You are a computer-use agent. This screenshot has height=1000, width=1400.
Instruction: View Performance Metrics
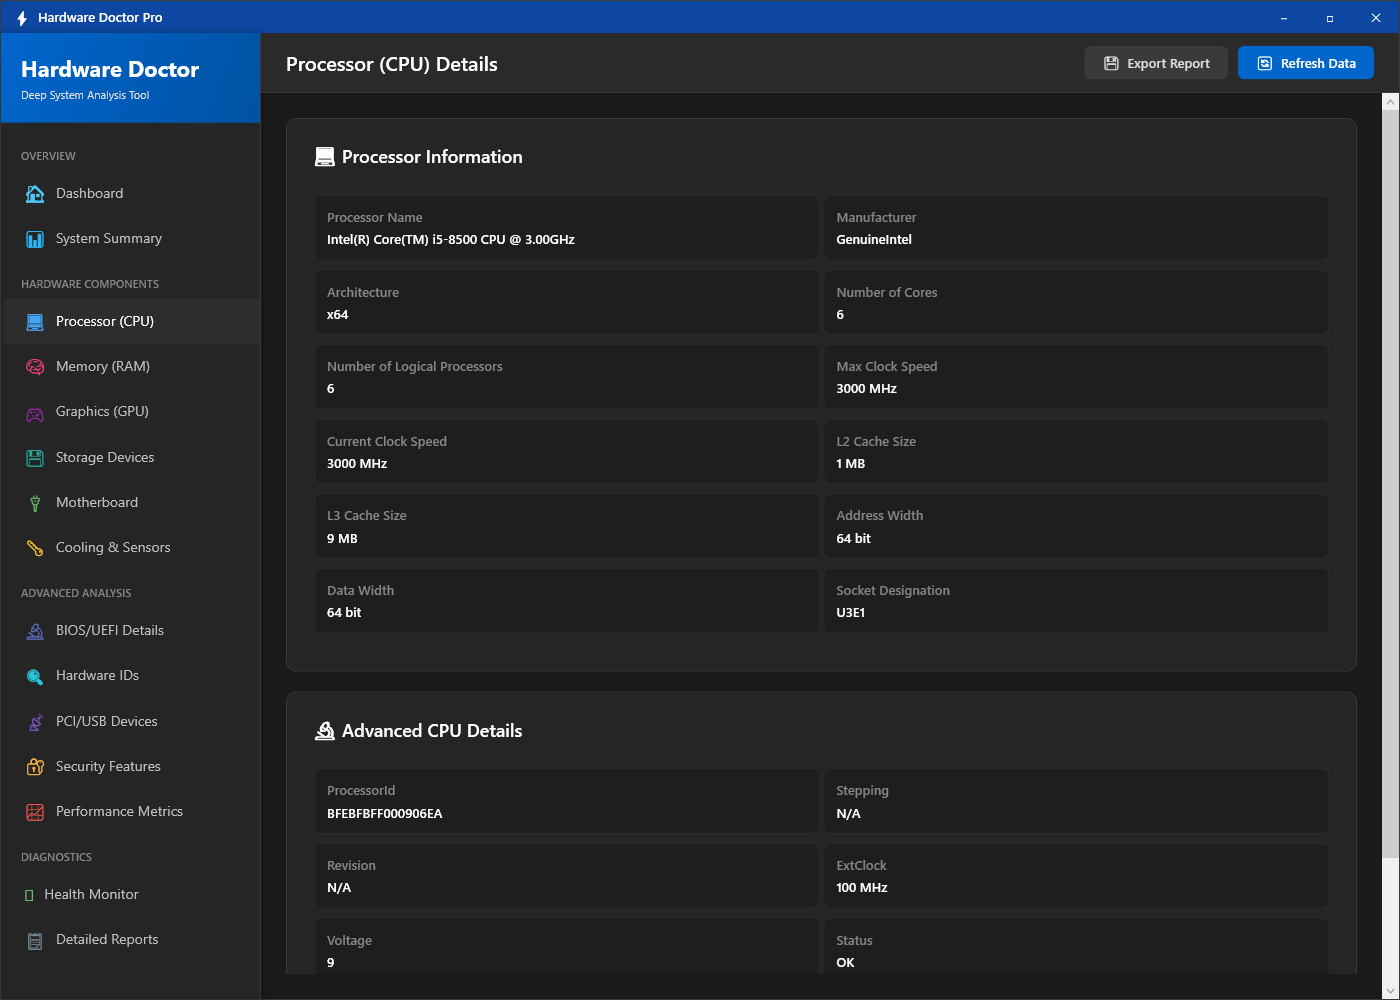click(131, 812)
